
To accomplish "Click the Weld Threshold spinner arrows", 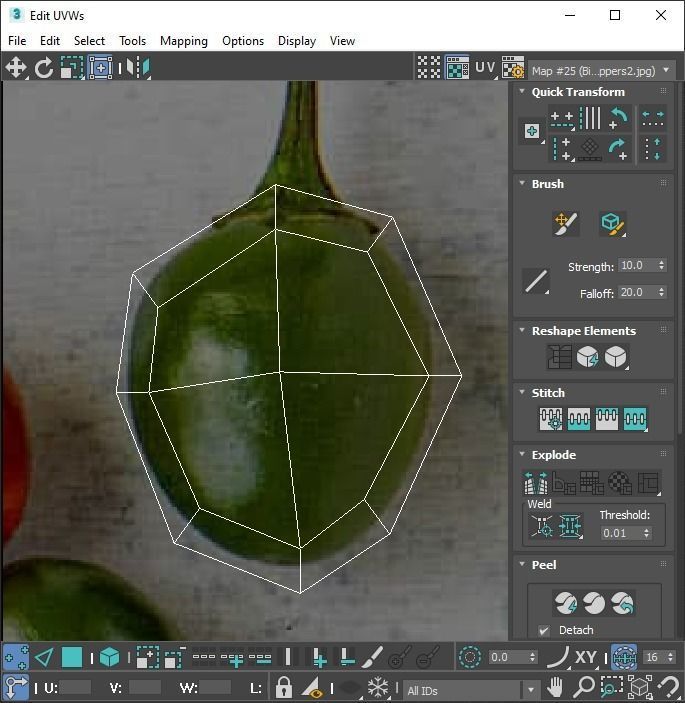I will (646, 533).
